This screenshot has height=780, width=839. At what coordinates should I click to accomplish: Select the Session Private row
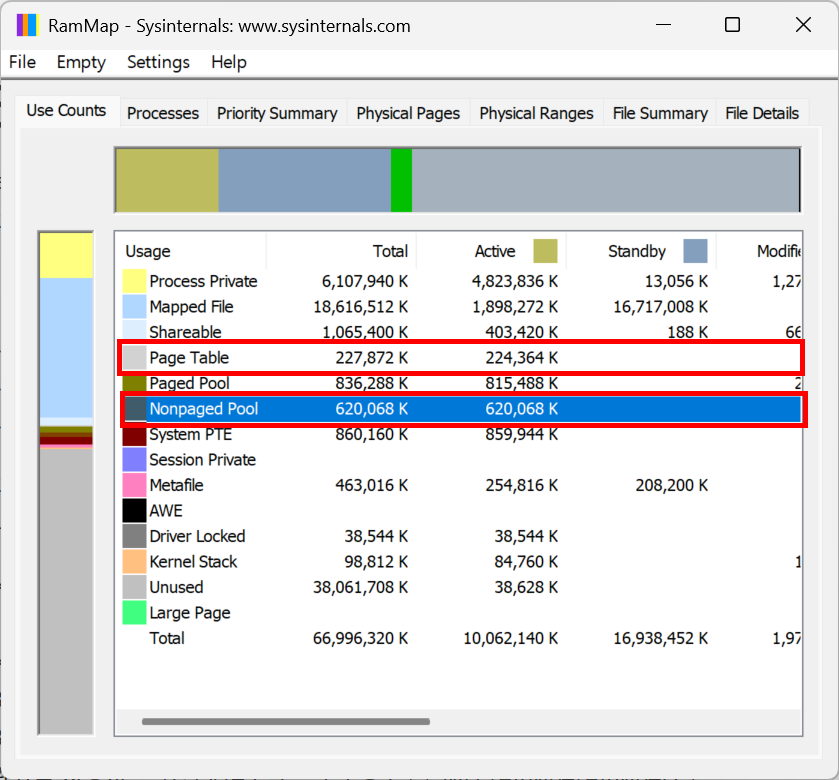tap(459, 460)
